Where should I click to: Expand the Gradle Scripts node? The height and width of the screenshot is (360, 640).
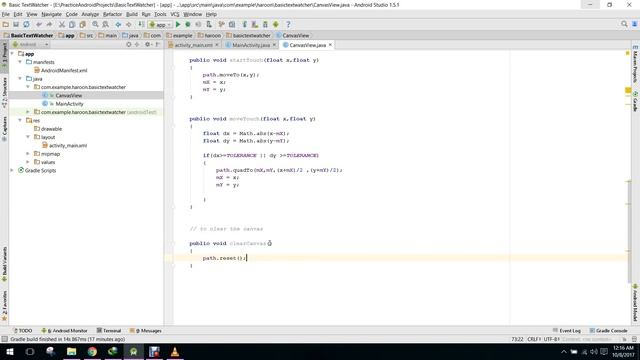12,170
